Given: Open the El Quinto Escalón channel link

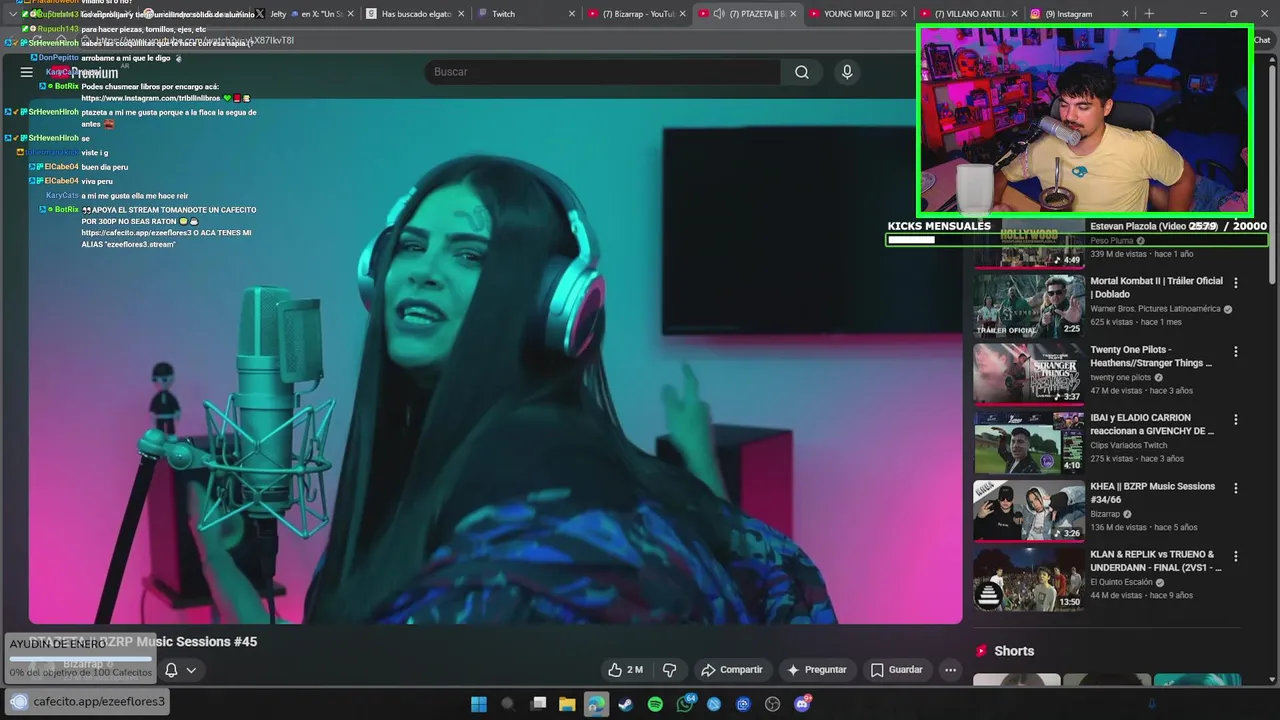Looking at the screenshot, I should click(x=1121, y=582).
